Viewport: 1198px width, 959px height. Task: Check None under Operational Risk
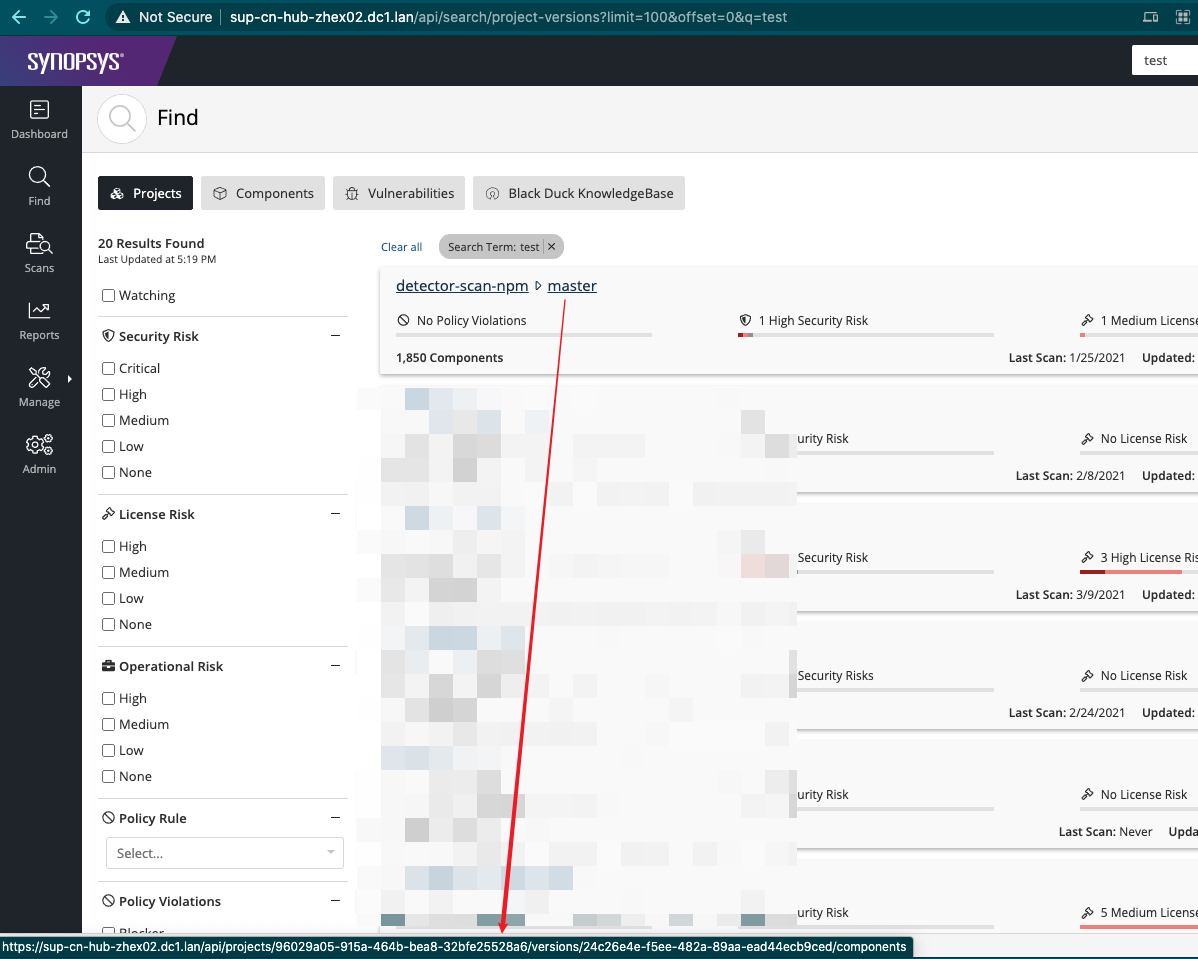tap(108, 776)
